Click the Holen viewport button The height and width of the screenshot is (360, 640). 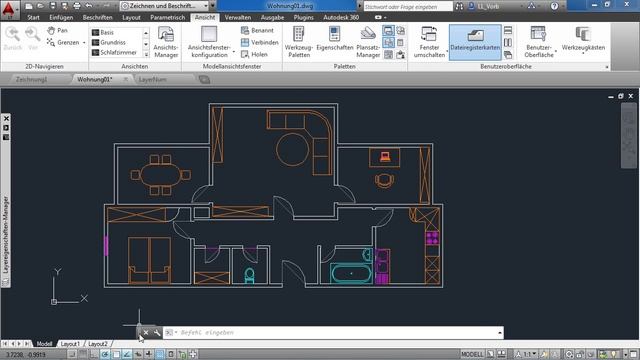[254, 54]
